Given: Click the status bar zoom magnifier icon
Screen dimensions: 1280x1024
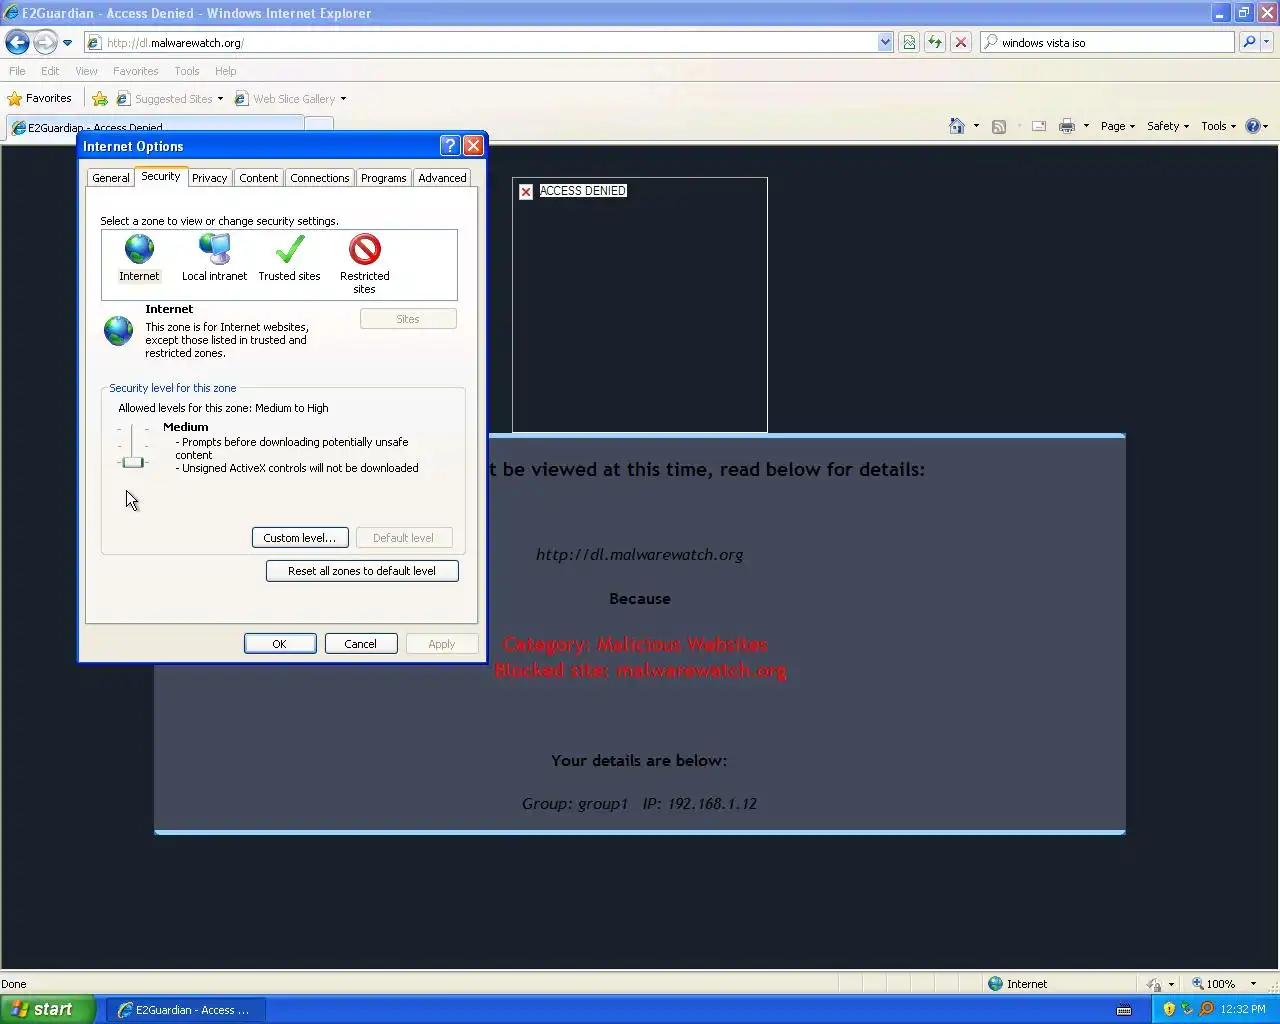Looking at the screenshot, I should [x=1197, y=984].
